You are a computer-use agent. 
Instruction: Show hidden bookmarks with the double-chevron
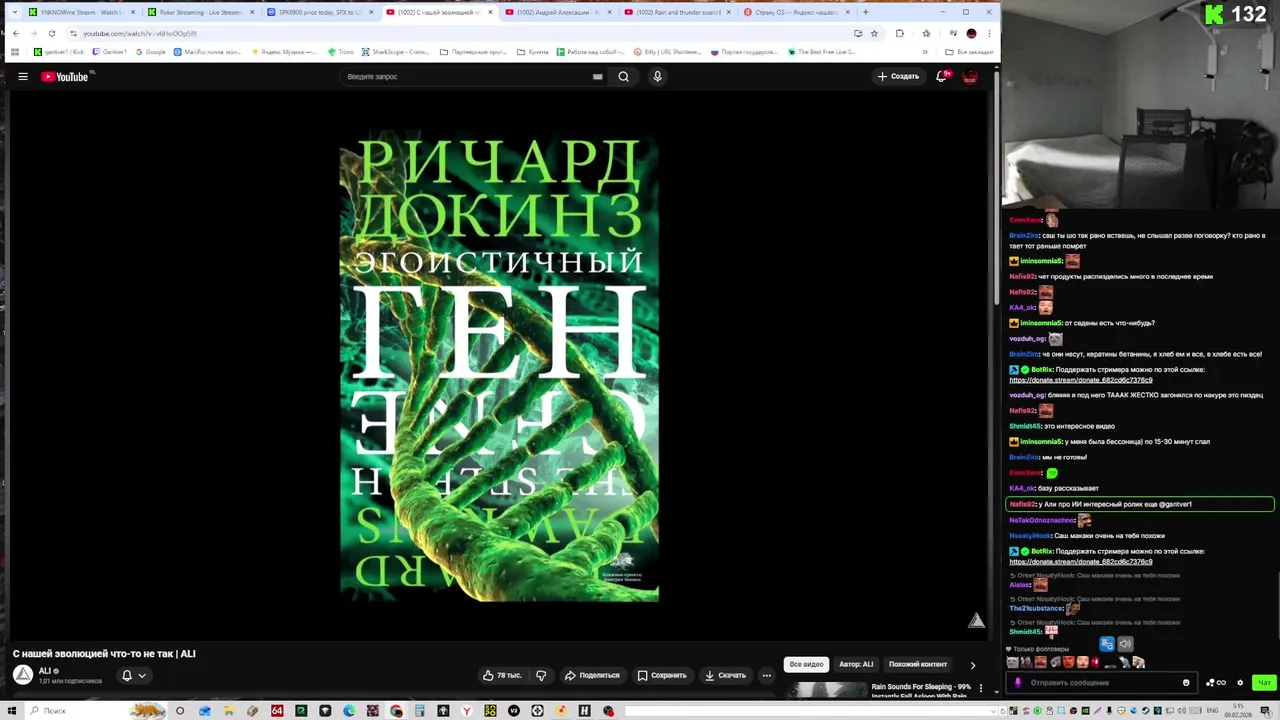(x=927, y=52)
